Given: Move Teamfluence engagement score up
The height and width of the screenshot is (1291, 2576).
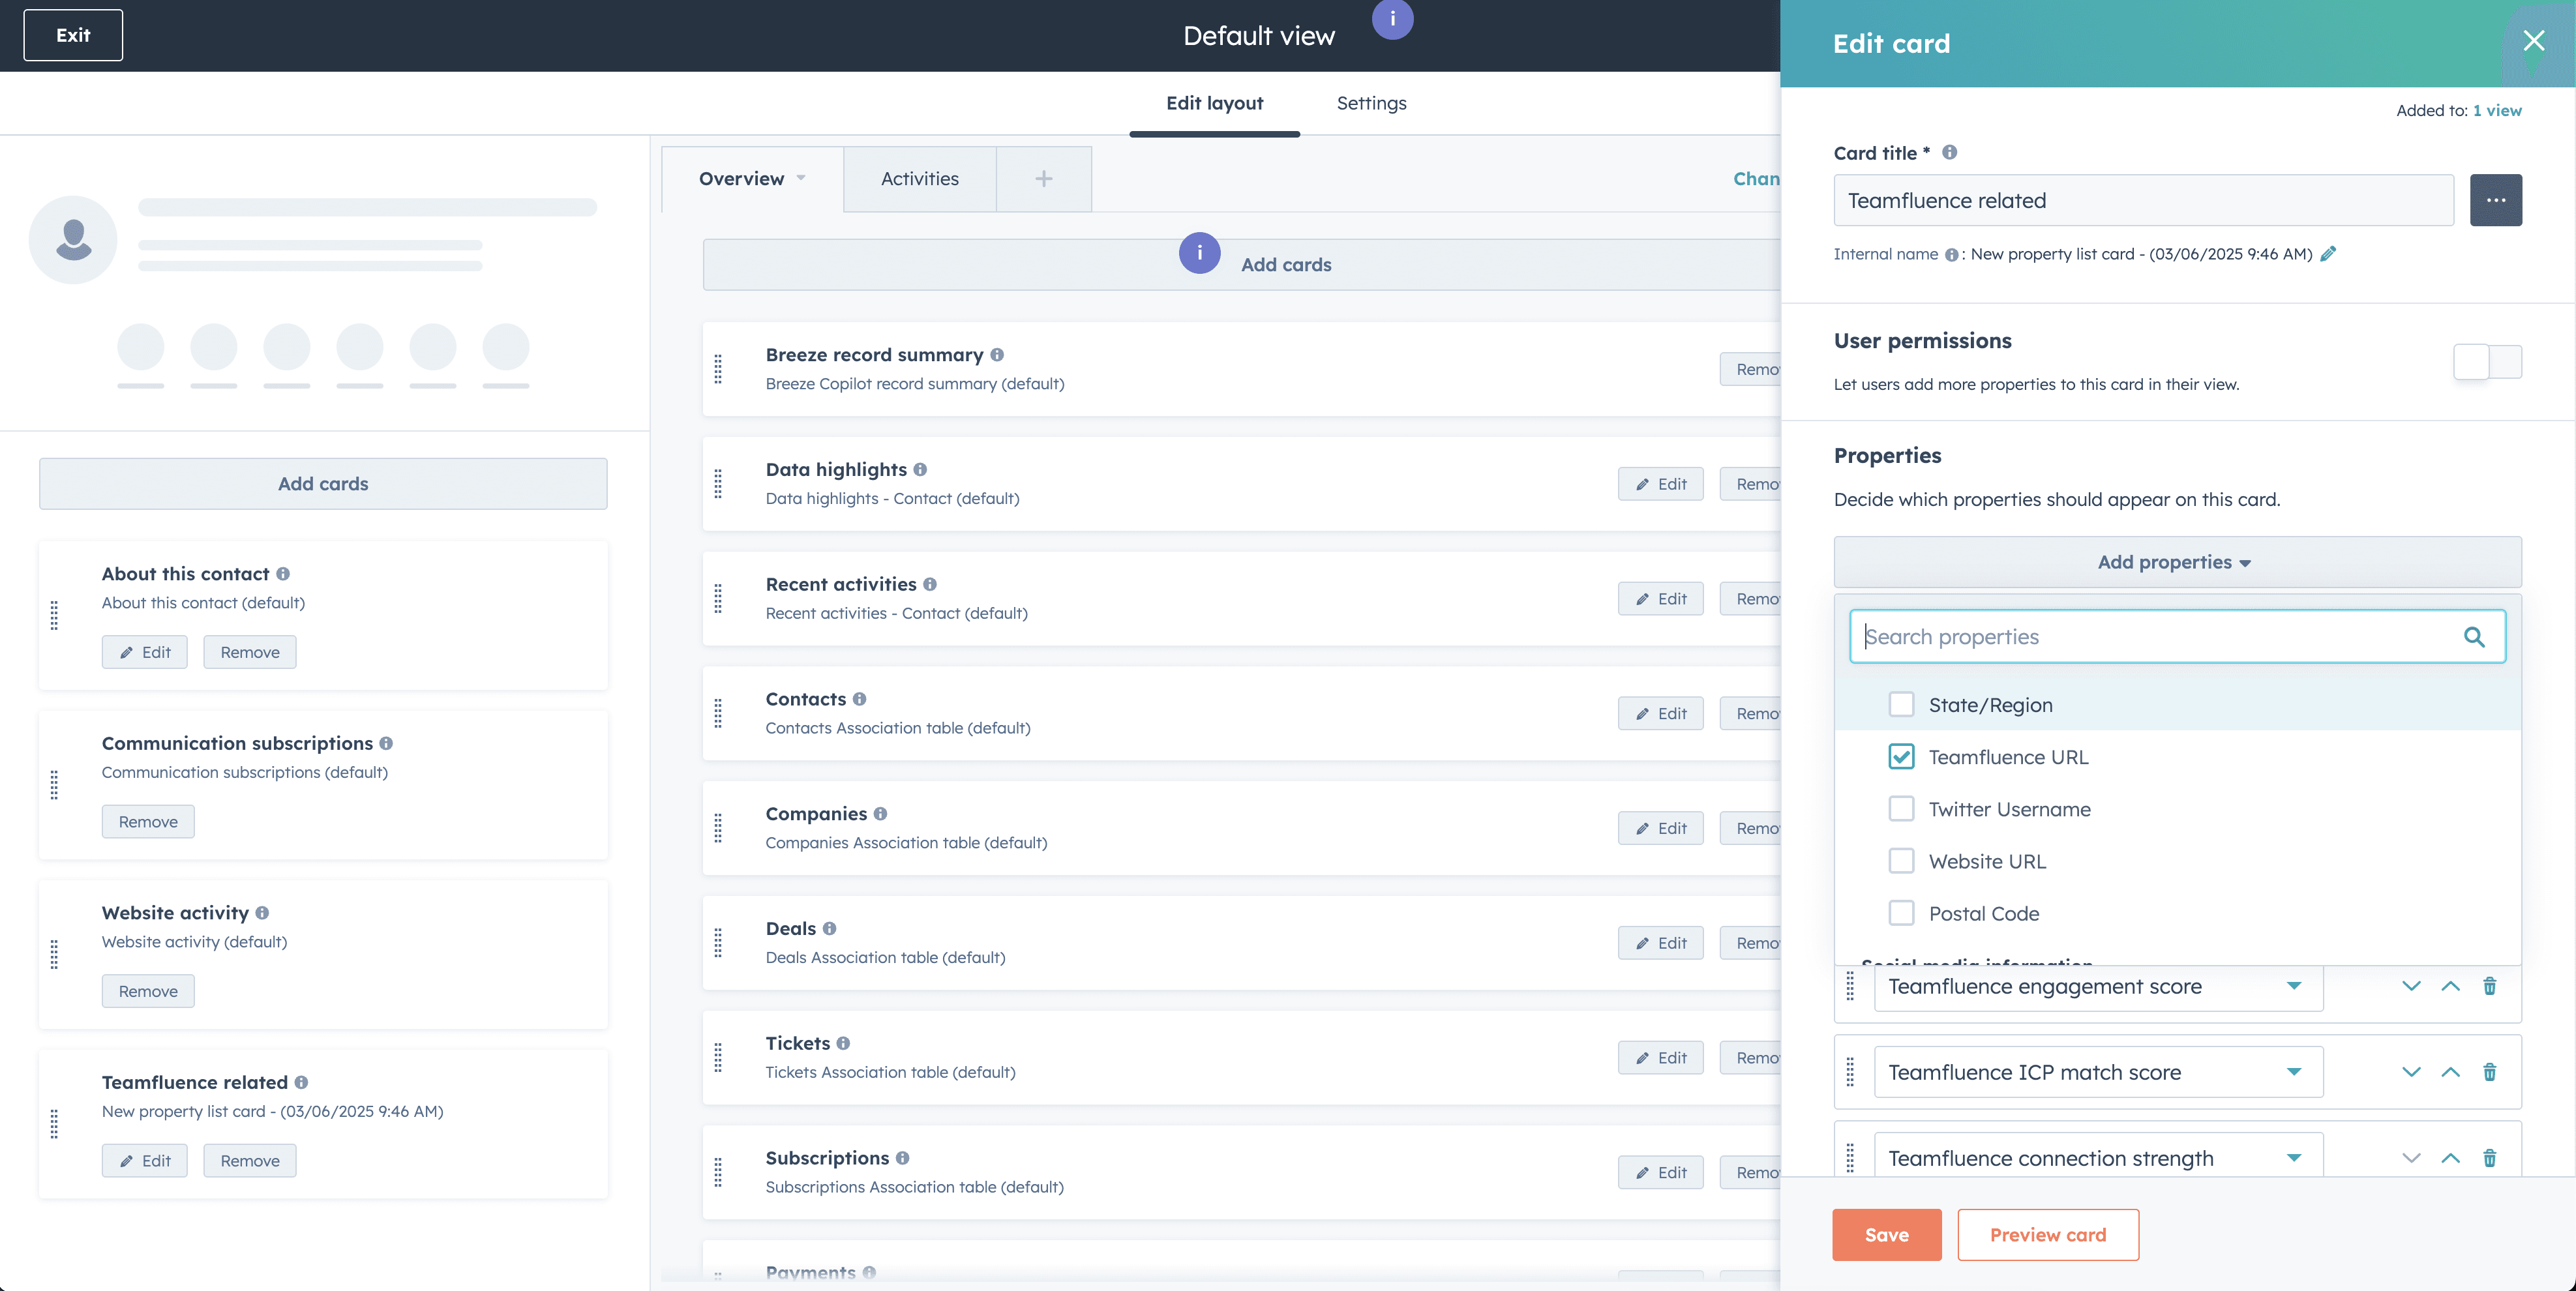Looking at the screenshot, I should (x=2450, y=986).
